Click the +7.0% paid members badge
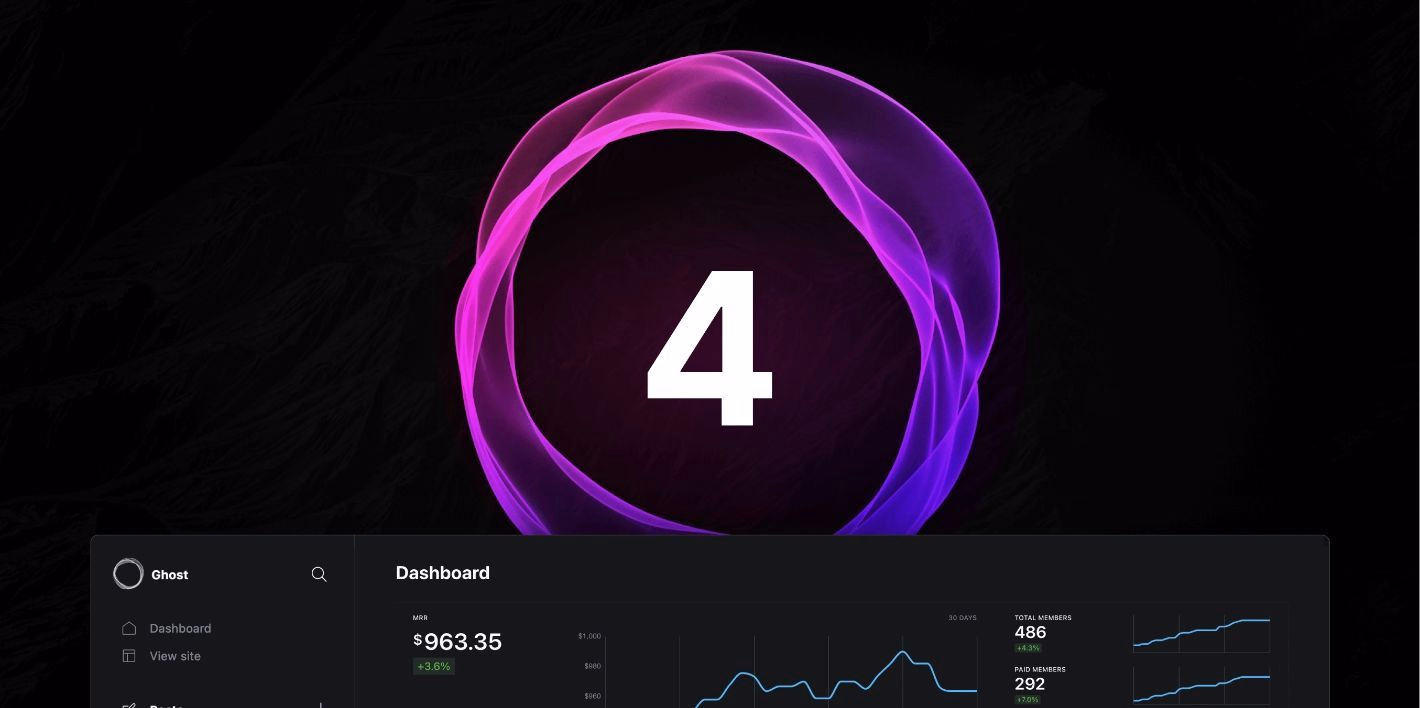1420x708 pixels. [1028, 700]
